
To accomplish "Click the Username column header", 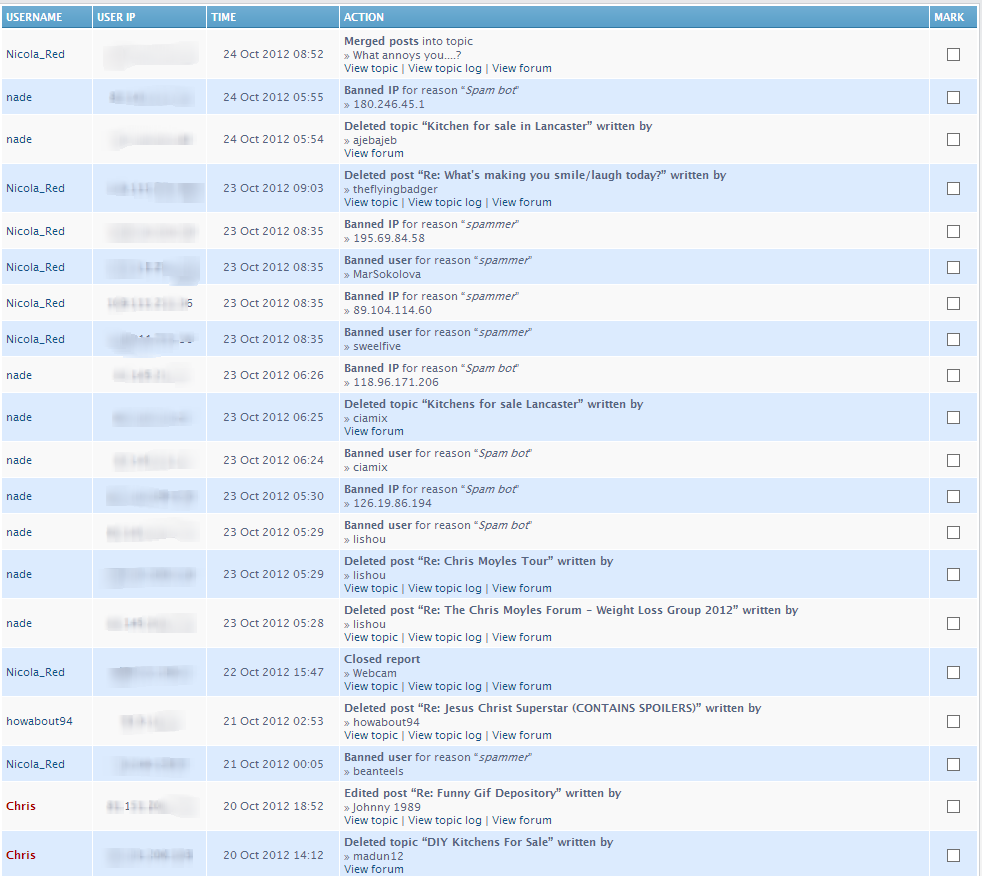I will click(x=34, y=17).
